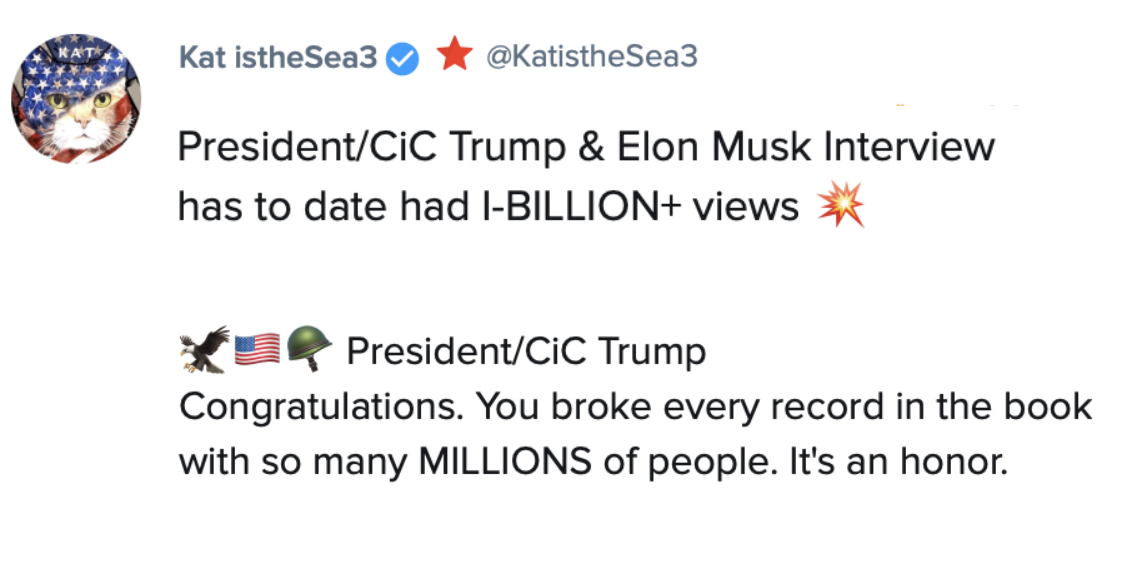Image resolution: width=1146 pixels, height=578 pixels.
Task: Click the blue verified checkmark badge
Action: [403, 59]
